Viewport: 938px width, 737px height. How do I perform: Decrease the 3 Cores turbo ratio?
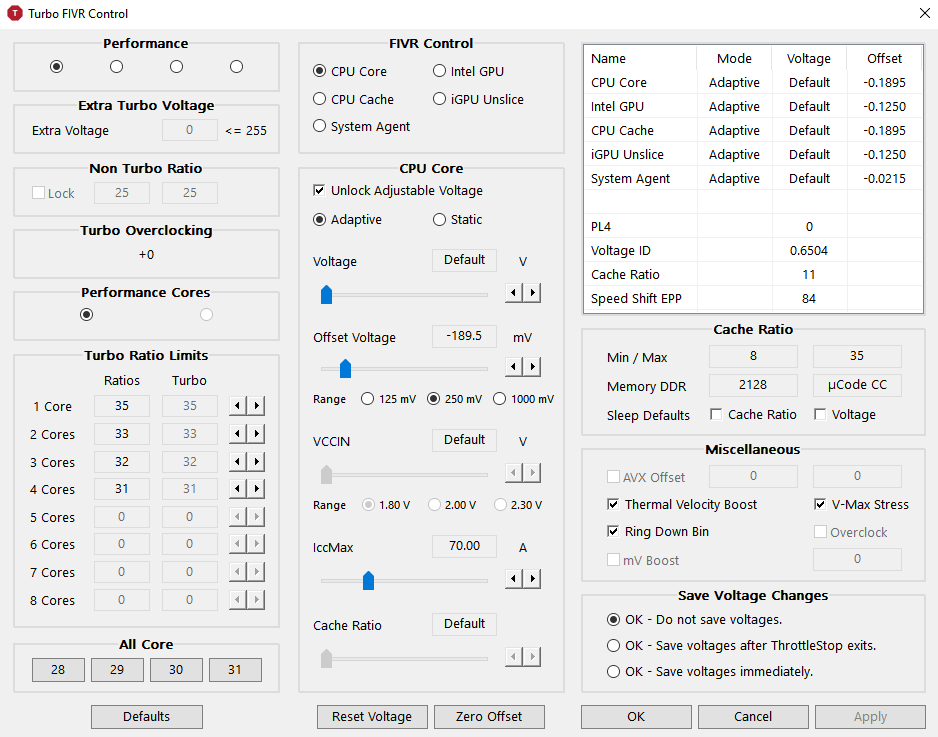237,461
